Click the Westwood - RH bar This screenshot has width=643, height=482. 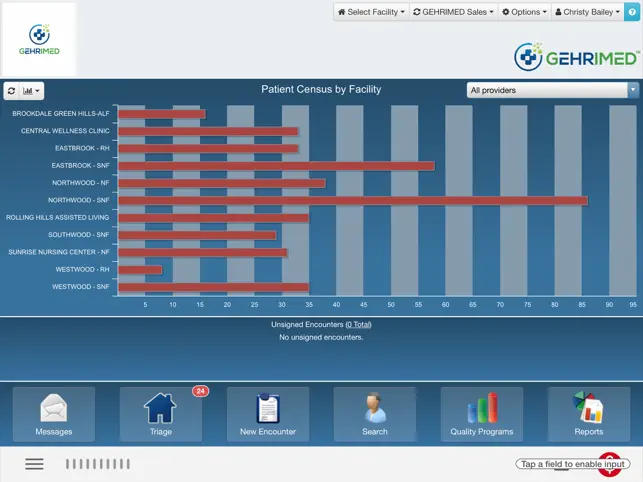coord(140,270)
